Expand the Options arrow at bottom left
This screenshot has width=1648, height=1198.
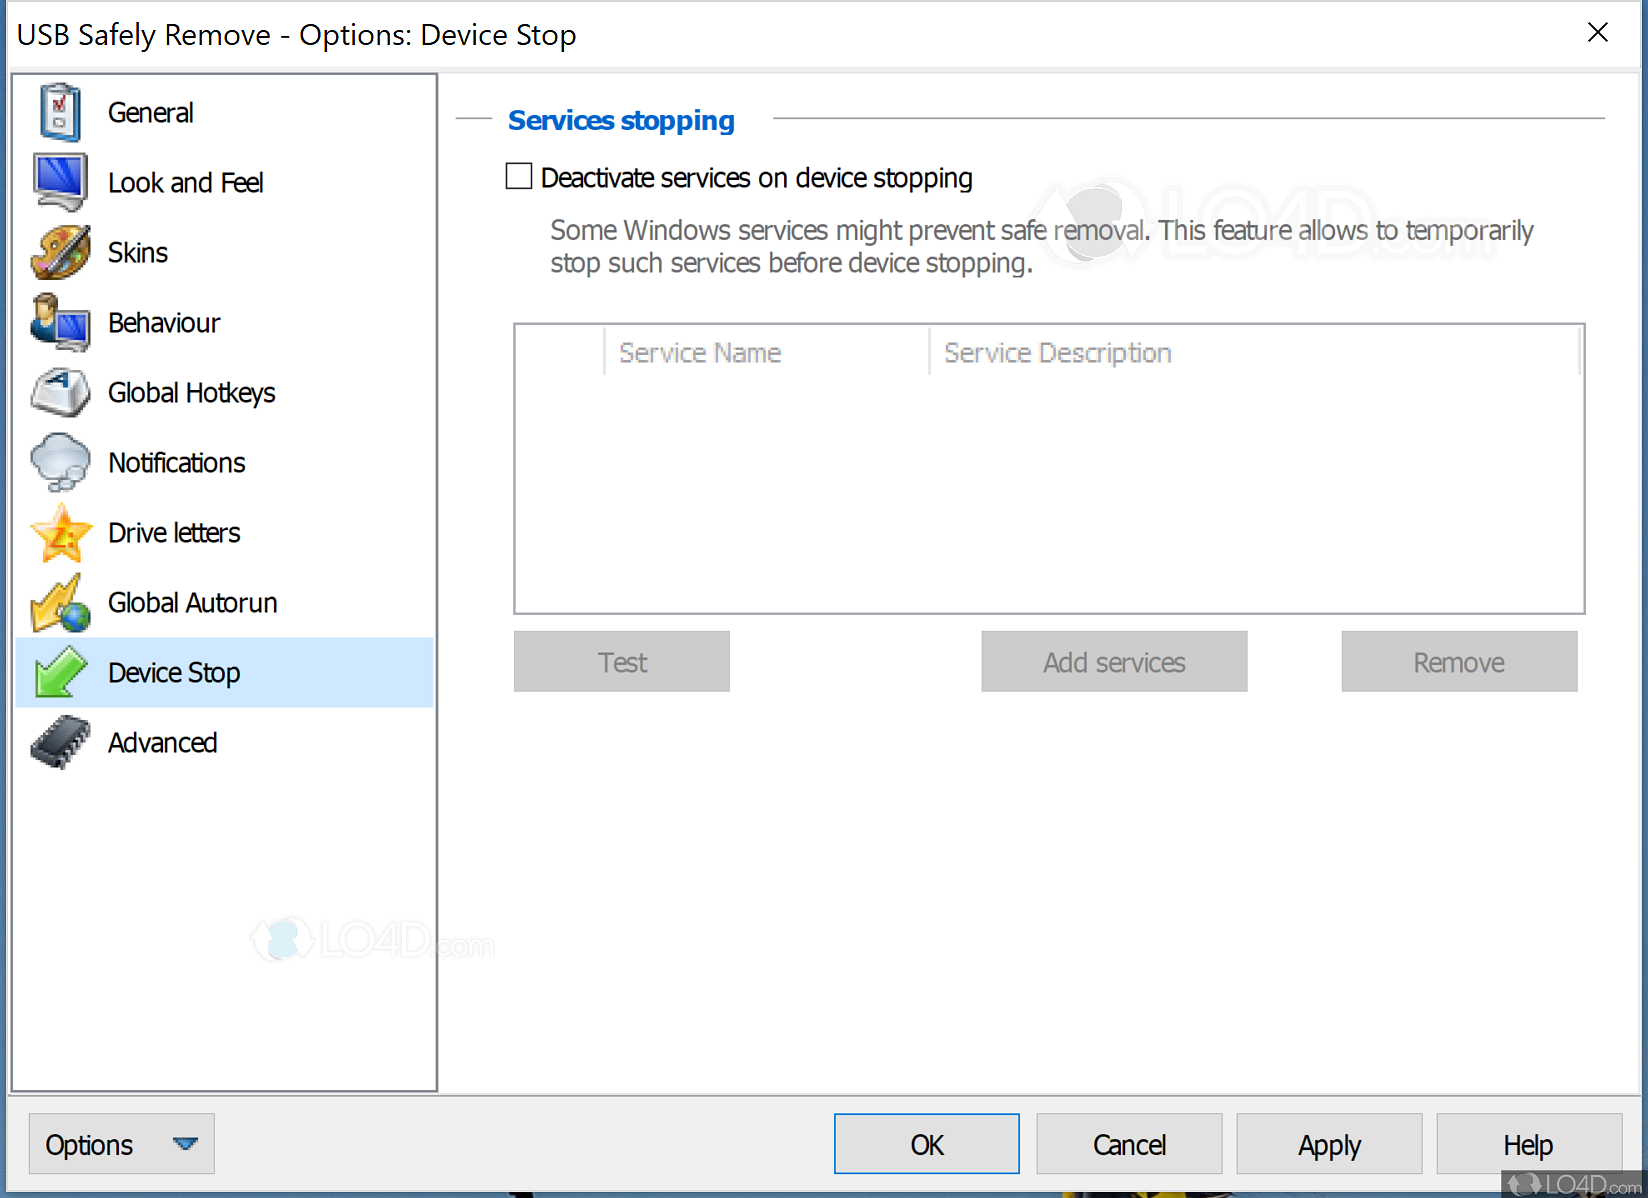click(x=187, y=1143)
